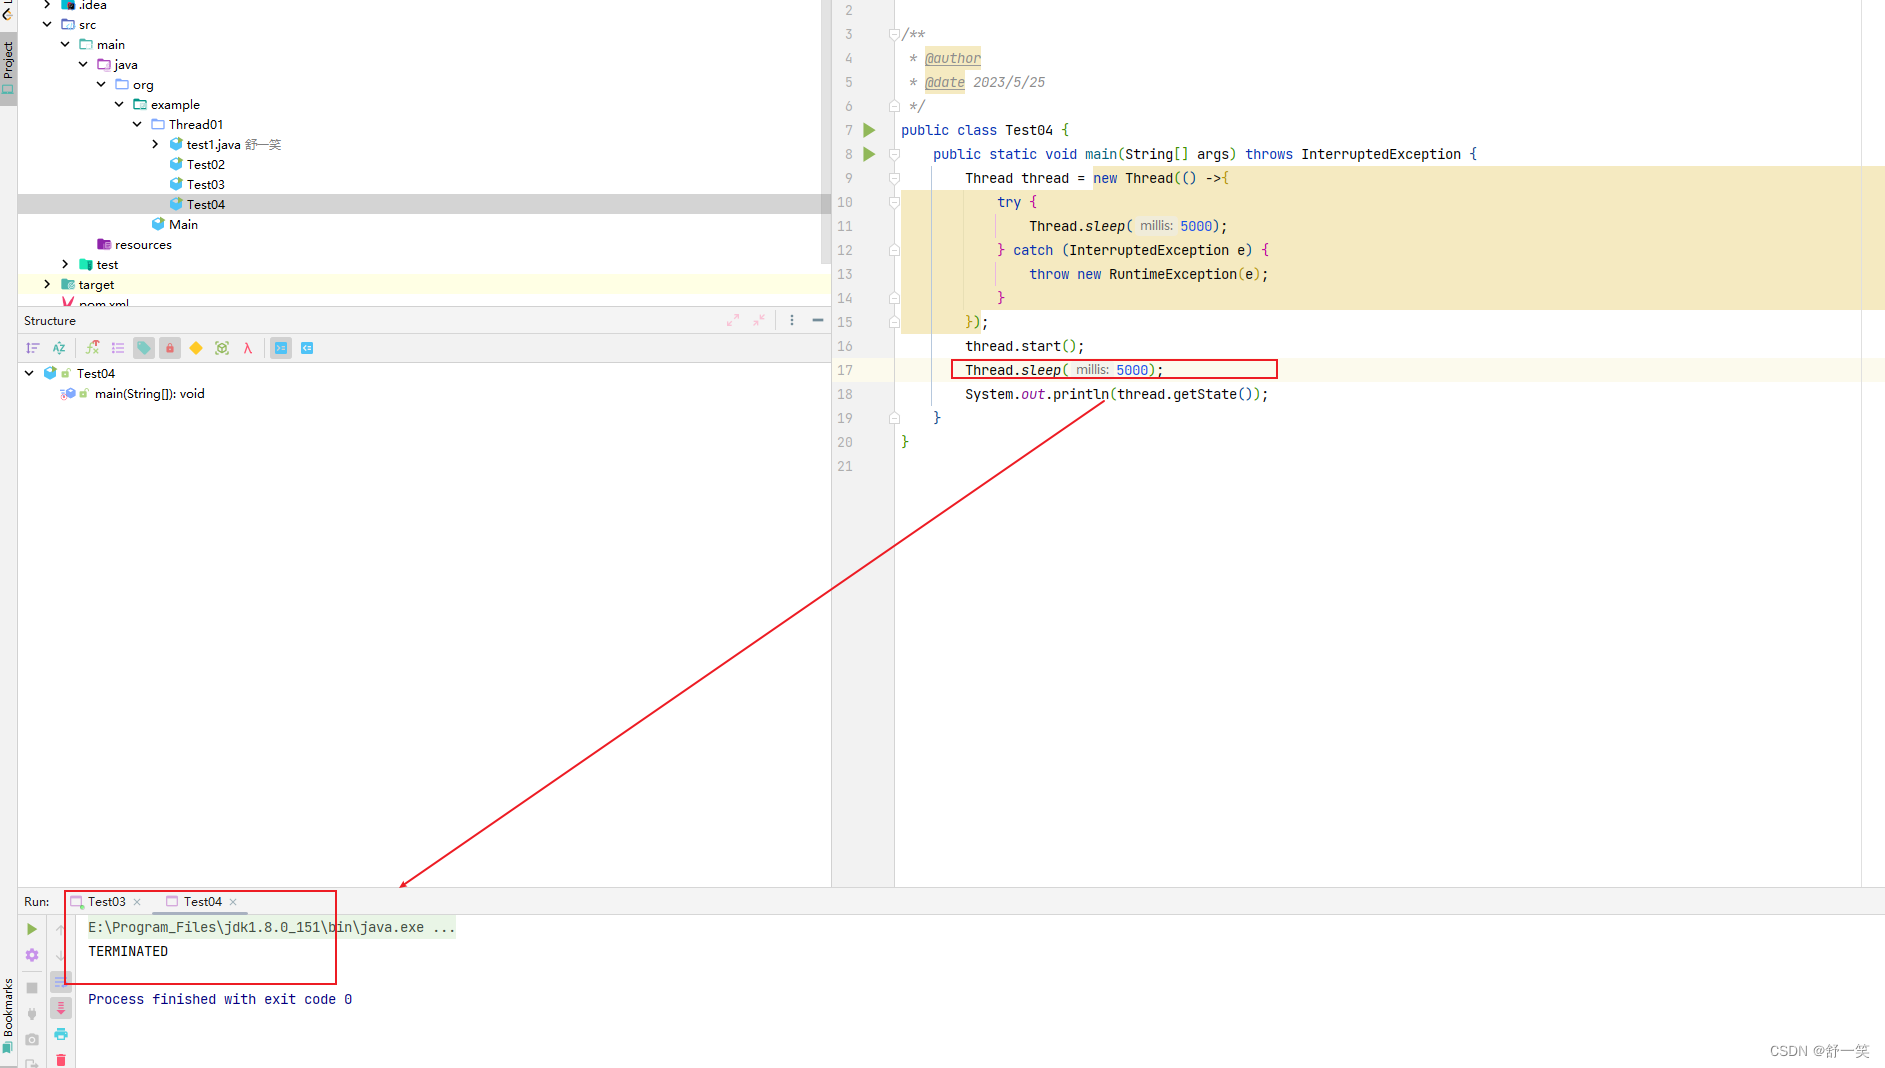Toggle show inherited members in Structure
The image size is (1885, 1068).
coord(93,348)
